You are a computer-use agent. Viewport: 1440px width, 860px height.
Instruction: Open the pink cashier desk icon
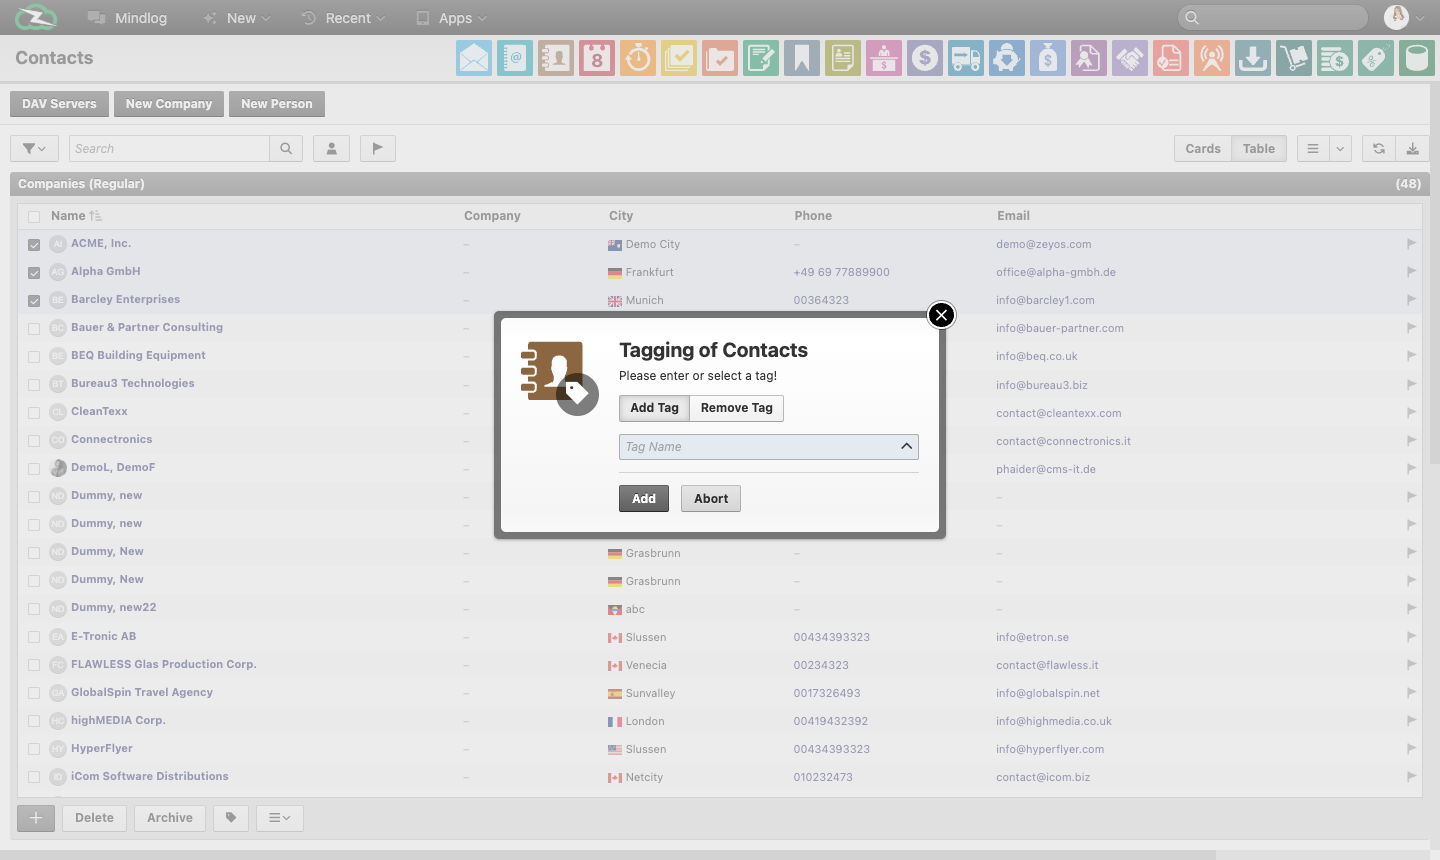click(x=884, y=58)
